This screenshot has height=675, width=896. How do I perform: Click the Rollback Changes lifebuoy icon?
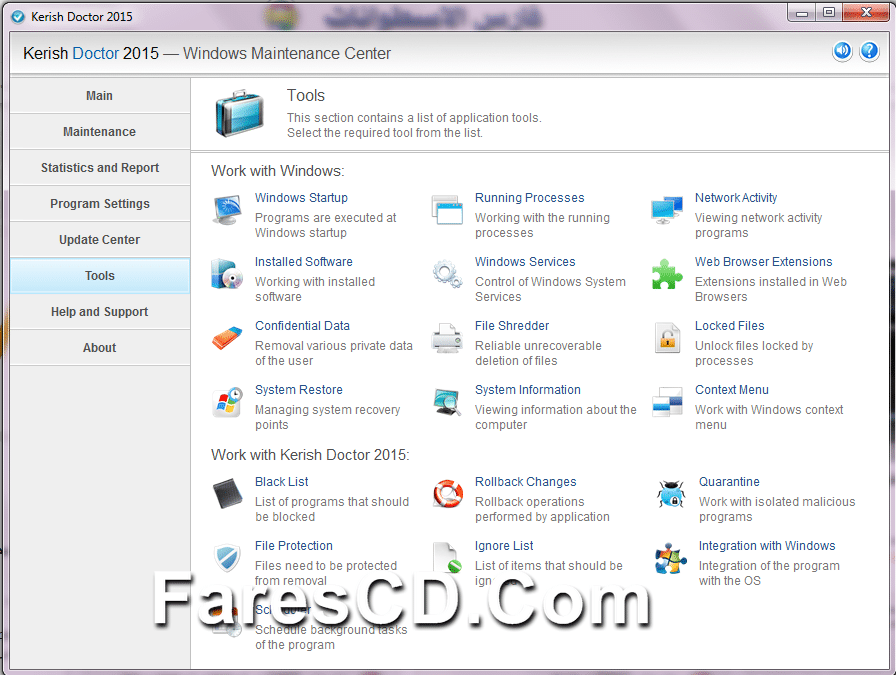tap(447, 493)
